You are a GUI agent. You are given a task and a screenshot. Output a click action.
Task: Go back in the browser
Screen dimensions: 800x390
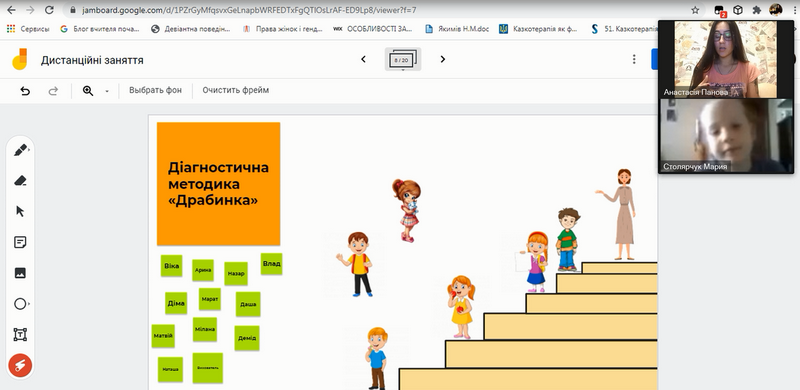[x=11, y=10]
